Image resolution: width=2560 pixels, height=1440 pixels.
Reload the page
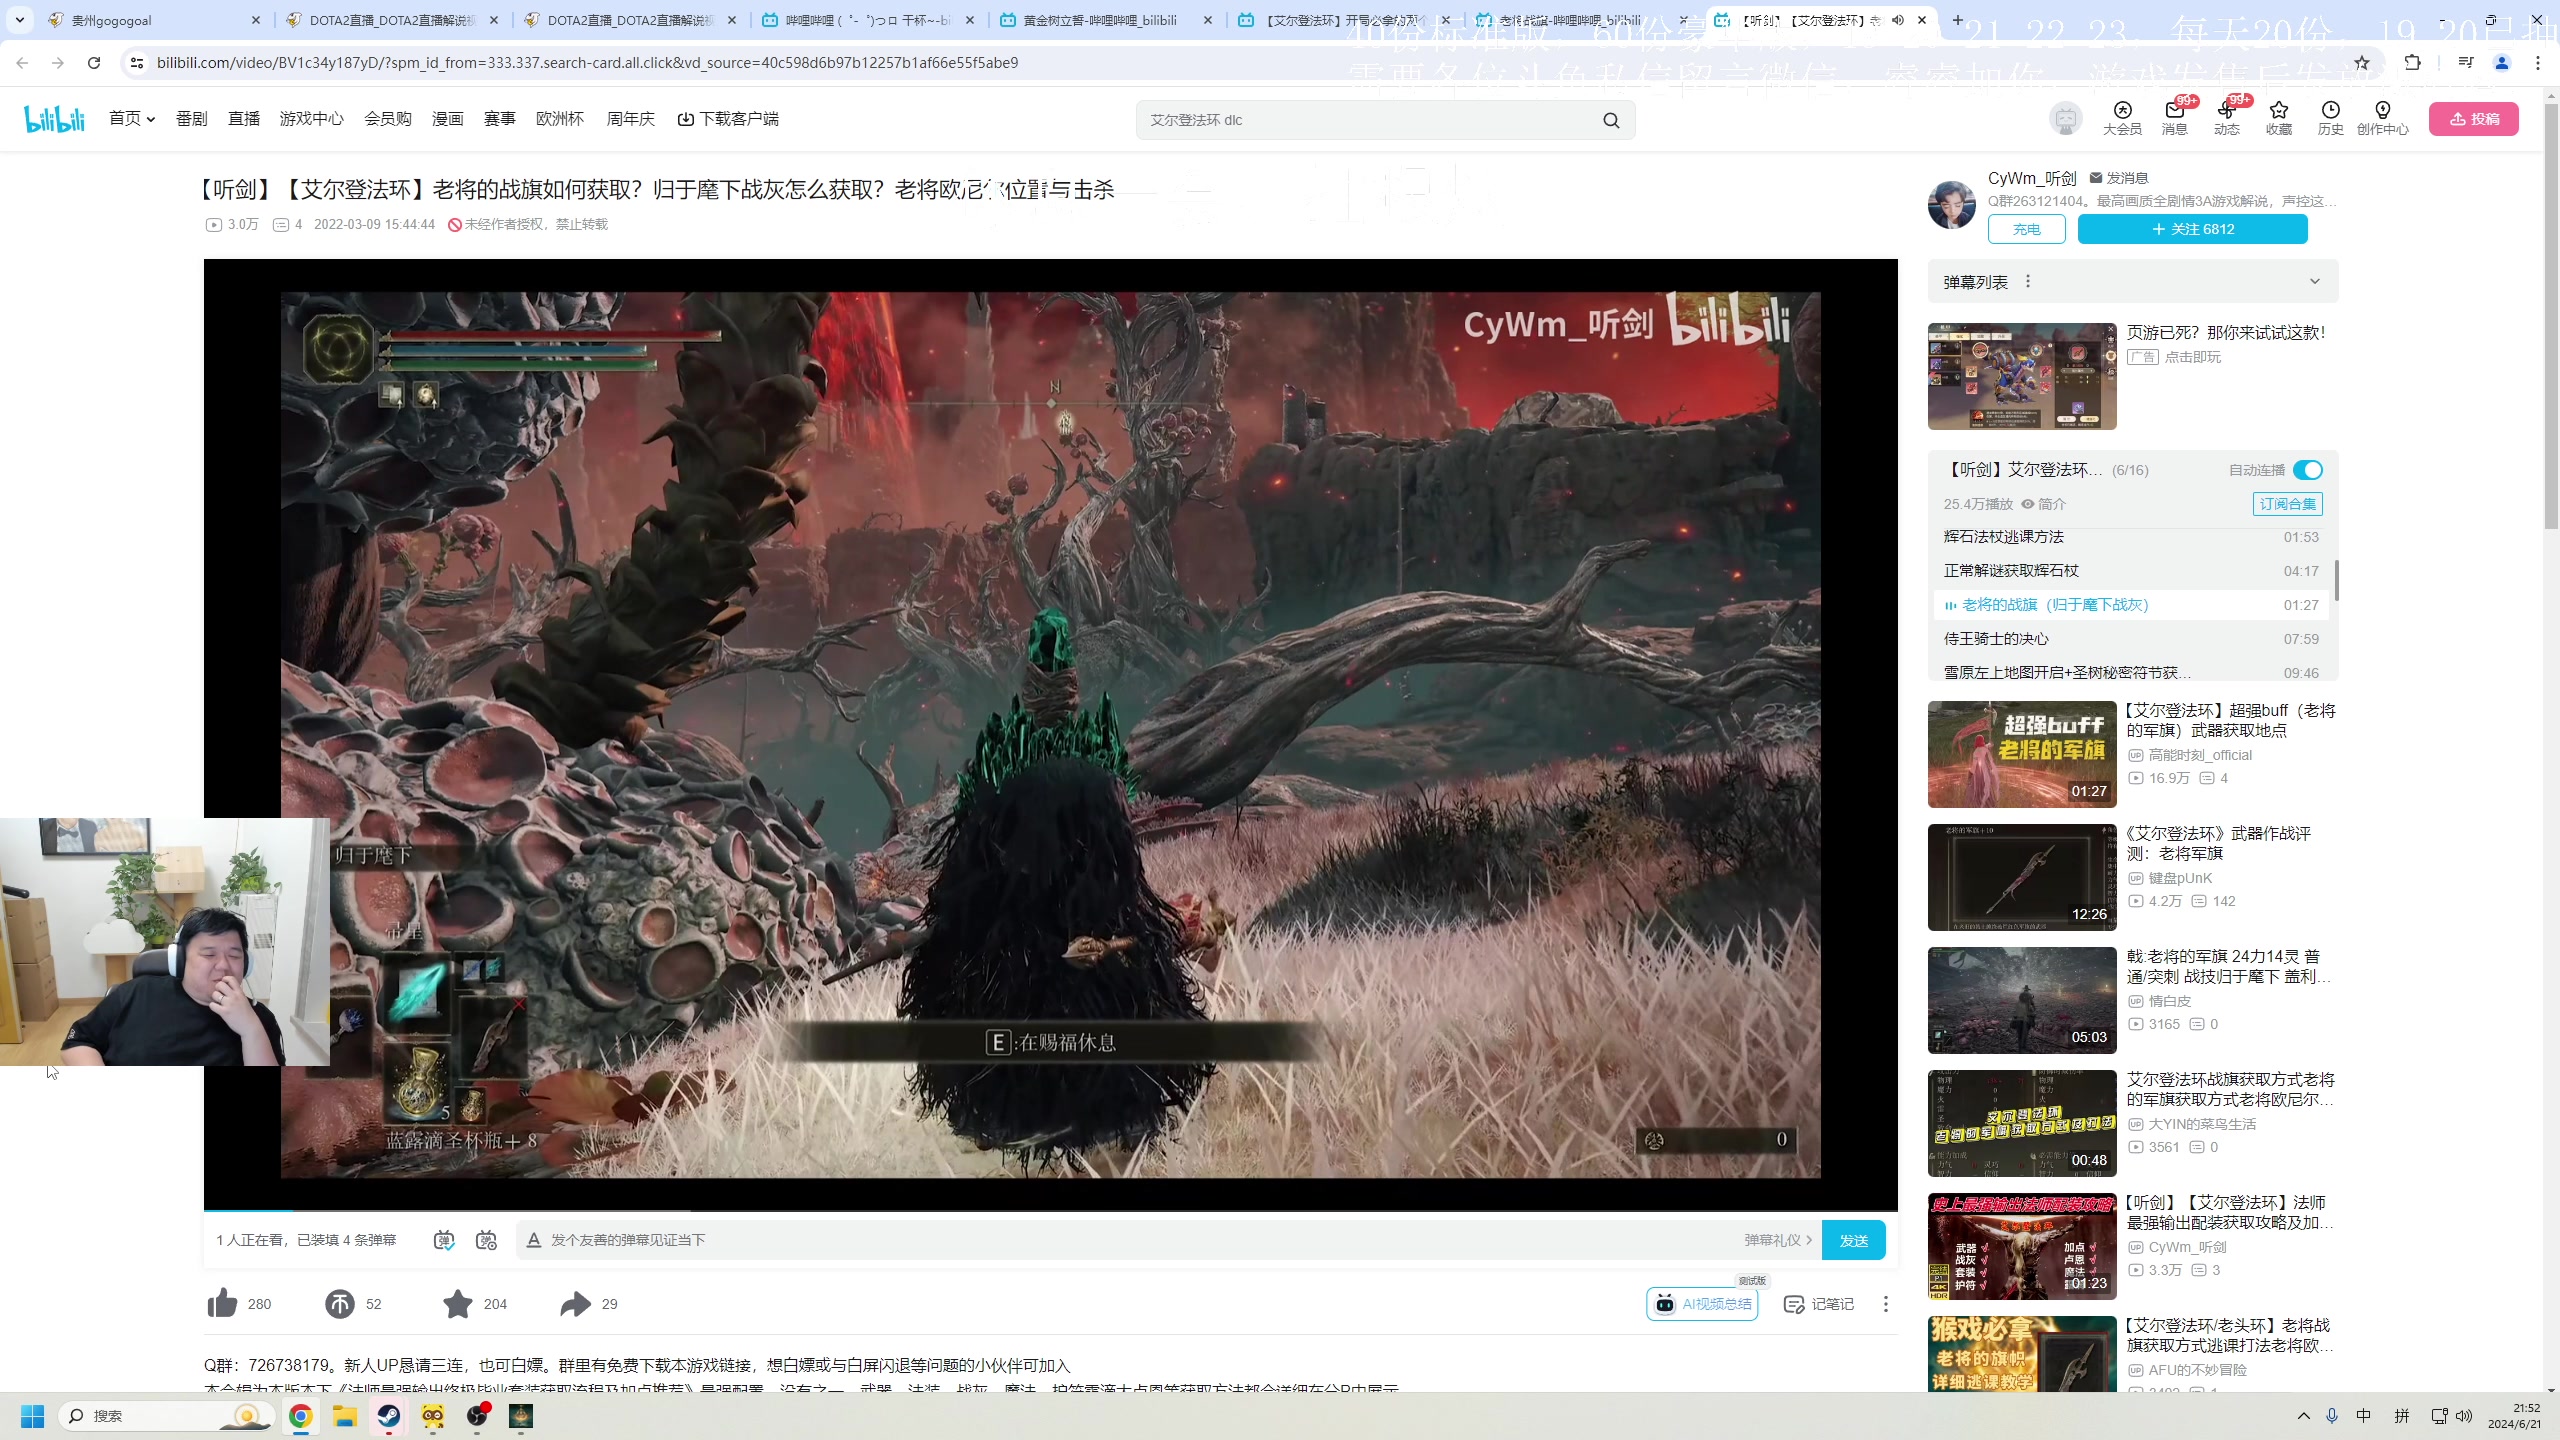[94, 63]
